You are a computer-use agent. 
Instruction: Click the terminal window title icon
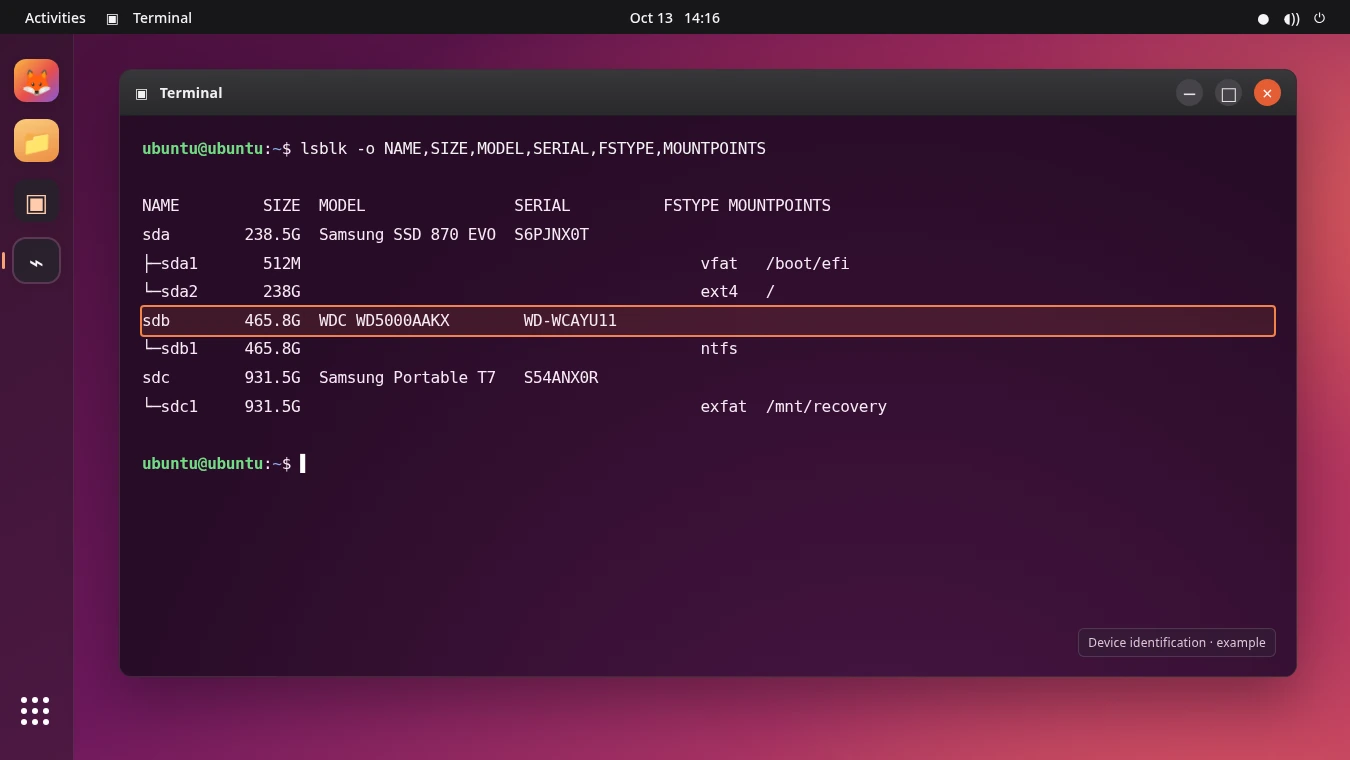point(141,93)
